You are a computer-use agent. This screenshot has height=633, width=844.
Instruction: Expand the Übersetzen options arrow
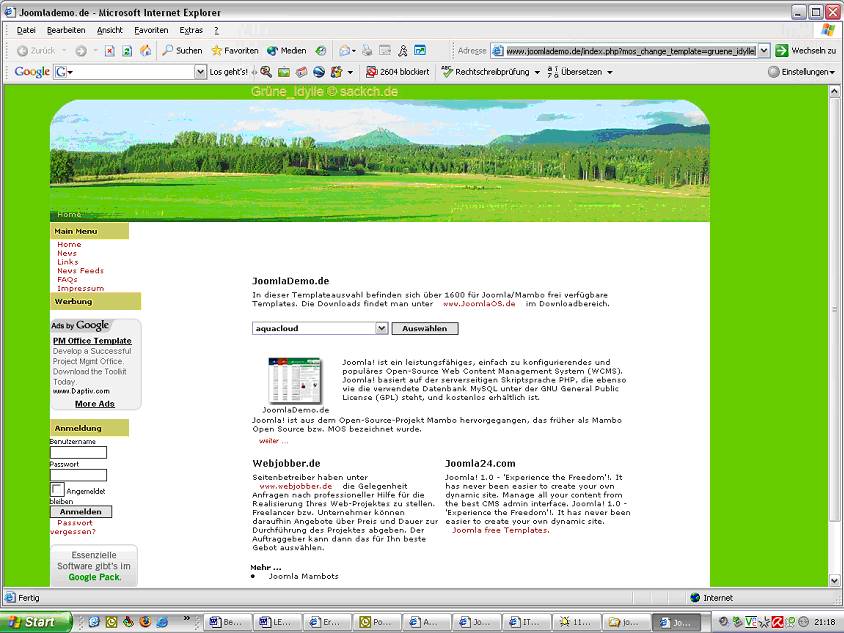[610, 72]
